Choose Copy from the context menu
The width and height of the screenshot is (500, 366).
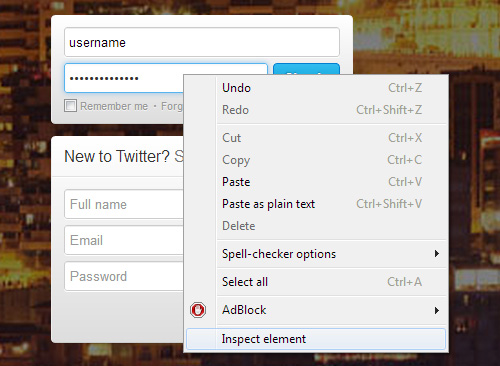pyautogui.click(x=316, y=160)
